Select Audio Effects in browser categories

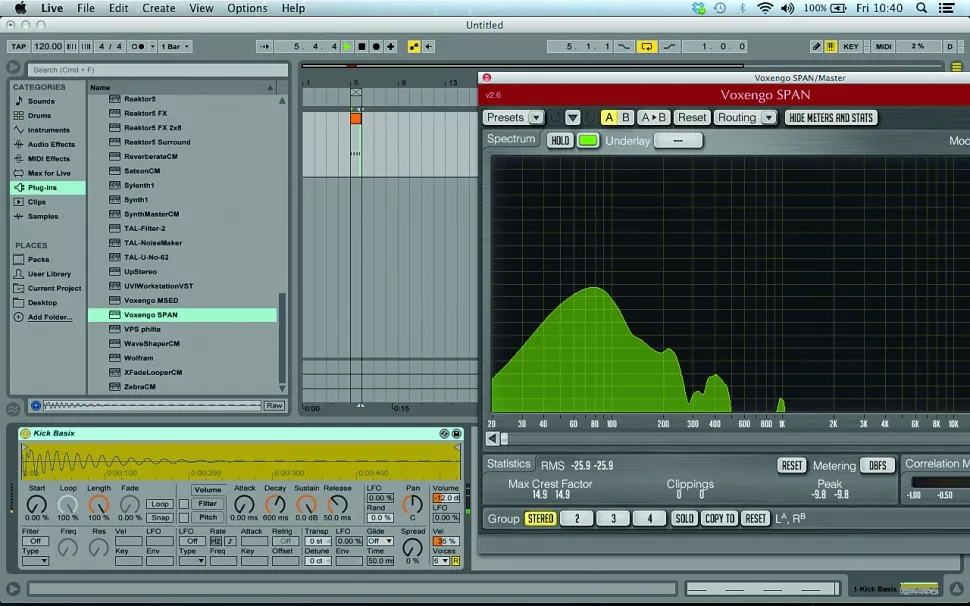point(50,144)
